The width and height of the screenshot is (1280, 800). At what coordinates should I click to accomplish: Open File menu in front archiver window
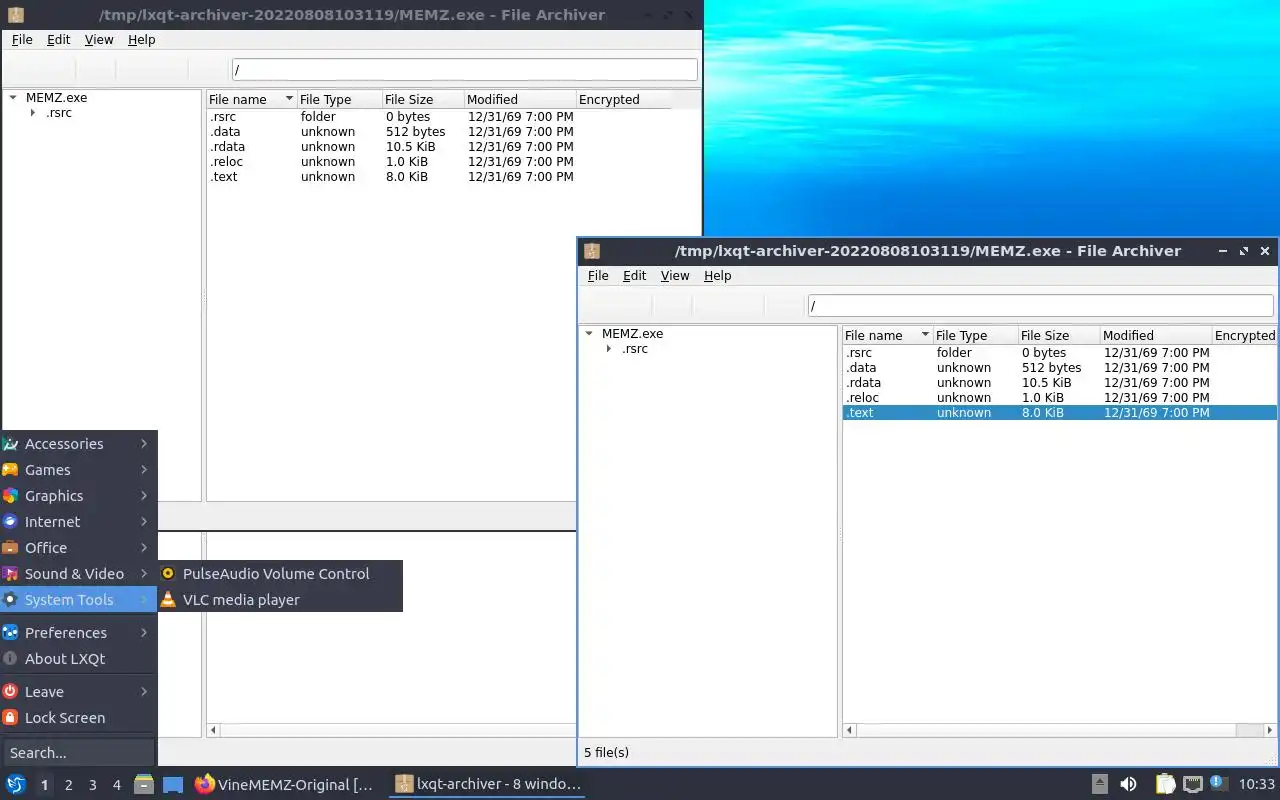click(x=598, y=276)
